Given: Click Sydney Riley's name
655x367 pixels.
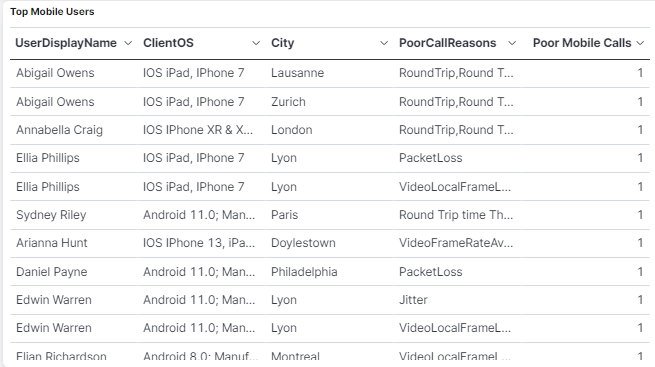Looking at the screenshot, I should tap(51, 215).
